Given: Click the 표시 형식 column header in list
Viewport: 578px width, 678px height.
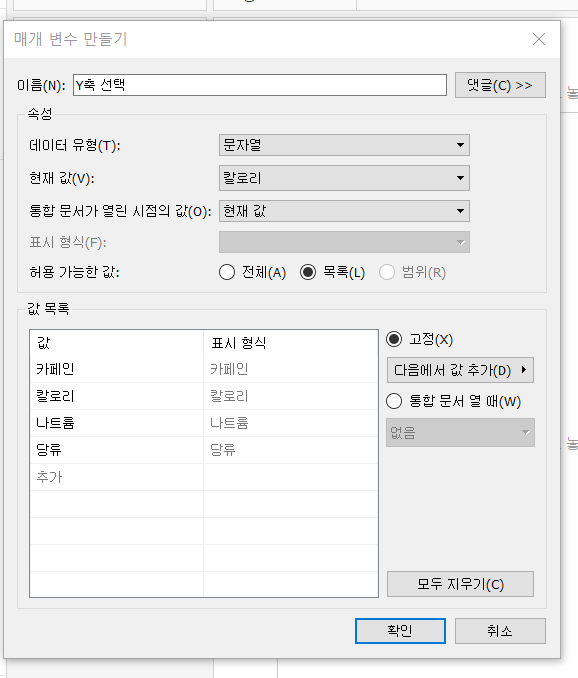Looking at the screenshot, I should click(291, 343).
